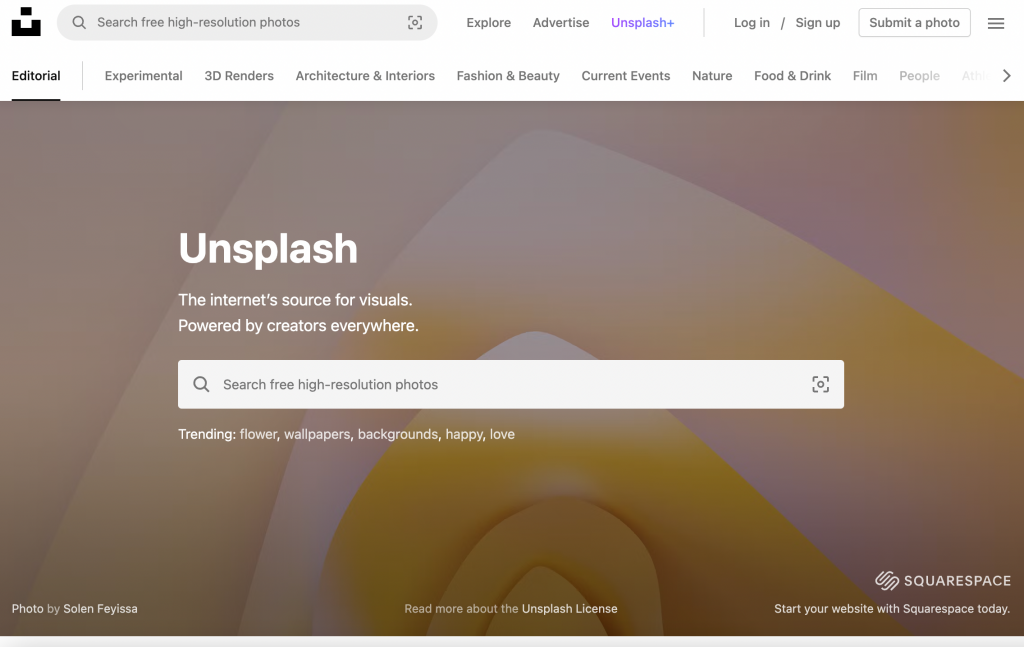The height and width of the screenshot is (647, 1024).
Task: Click trending term wallpapers
Action: point(317,434)
